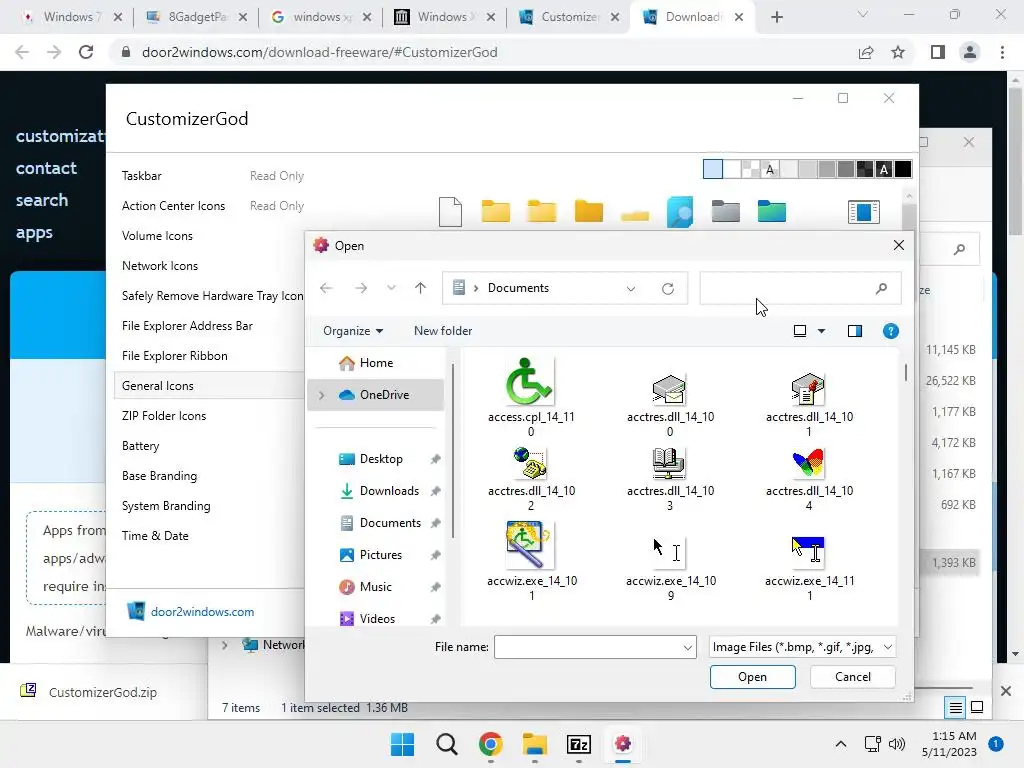Click the Back arrow in the Open dialog
Image resolution: width=1024 pixels, height=768 pixels.
(326, 288)
